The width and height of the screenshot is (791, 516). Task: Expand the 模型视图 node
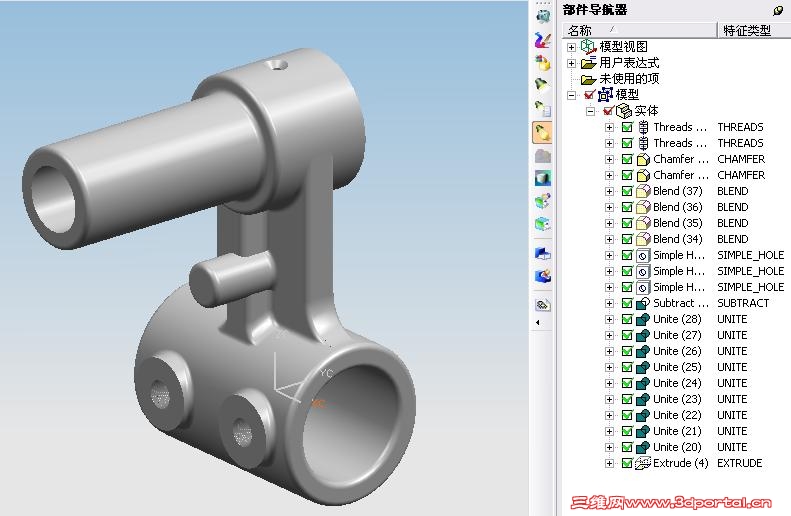(572, 47)
